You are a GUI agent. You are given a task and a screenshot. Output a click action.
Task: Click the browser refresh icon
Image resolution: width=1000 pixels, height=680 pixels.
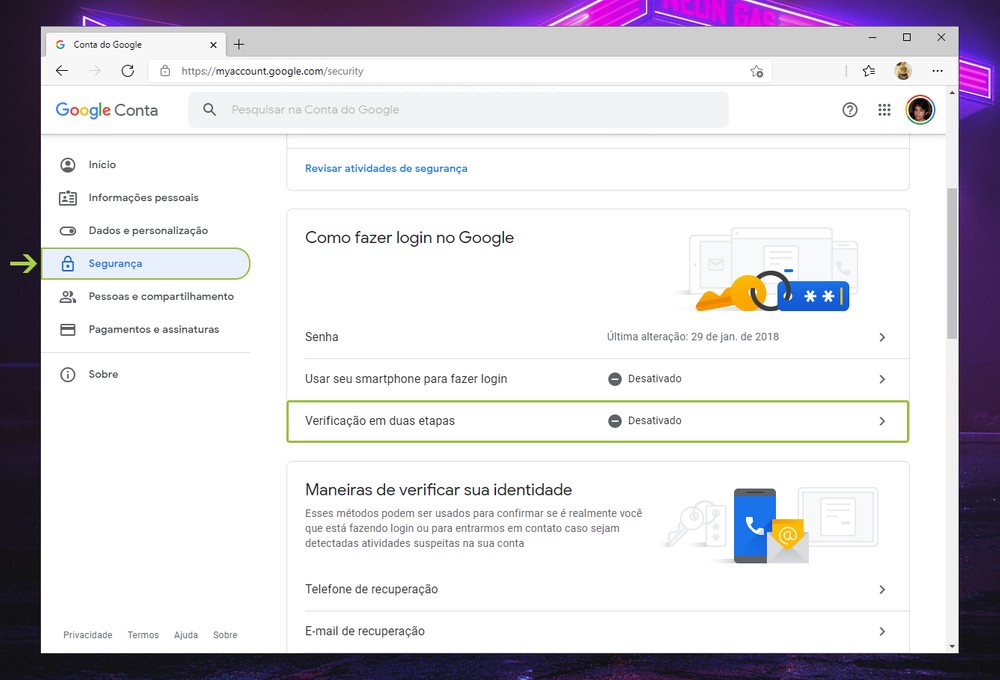coord(127,71)
